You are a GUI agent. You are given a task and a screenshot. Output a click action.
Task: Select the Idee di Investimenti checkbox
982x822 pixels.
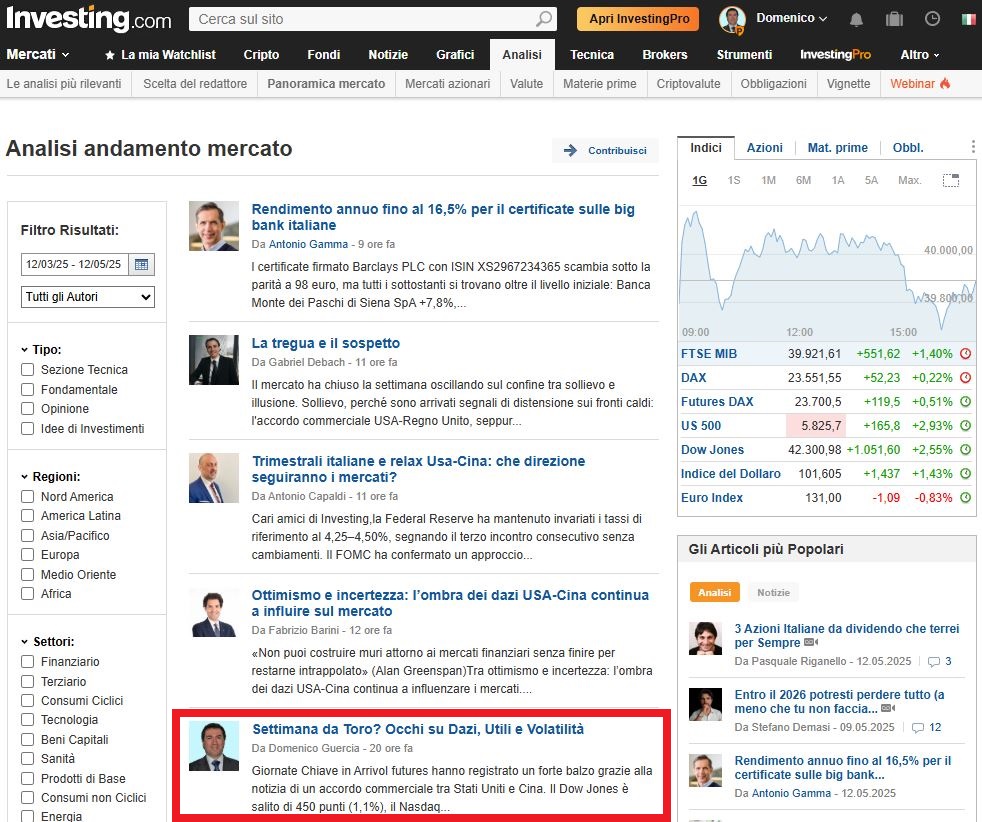pyautogui.click(x=28, y=429)
